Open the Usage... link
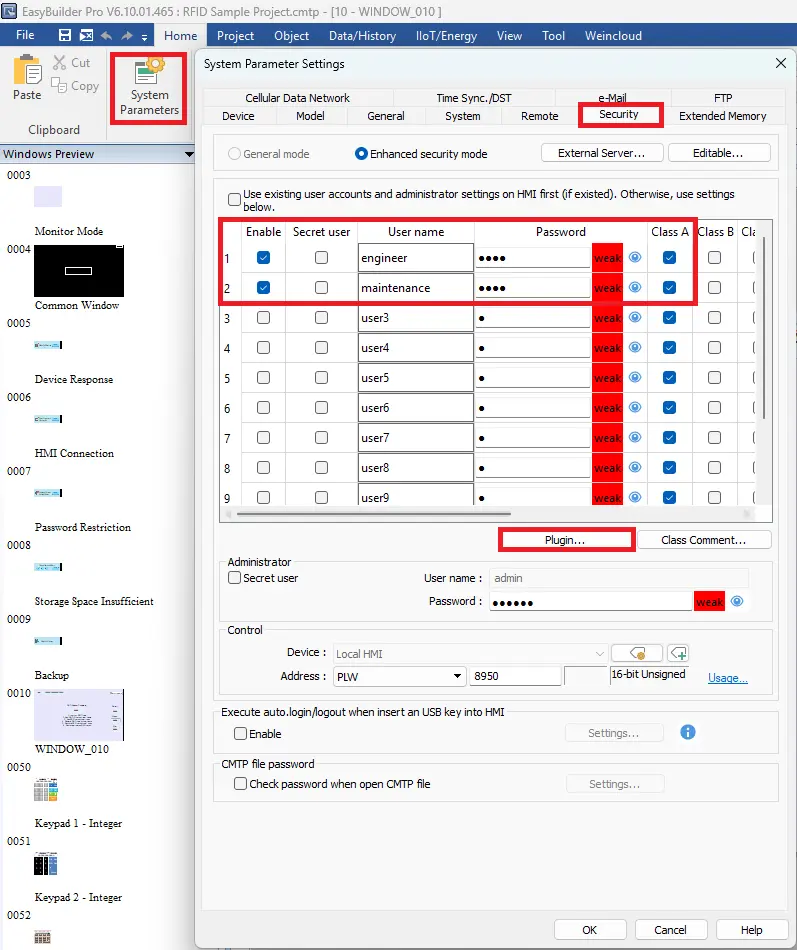This screenshot has height=950, width=797. [x=727, y=678]
